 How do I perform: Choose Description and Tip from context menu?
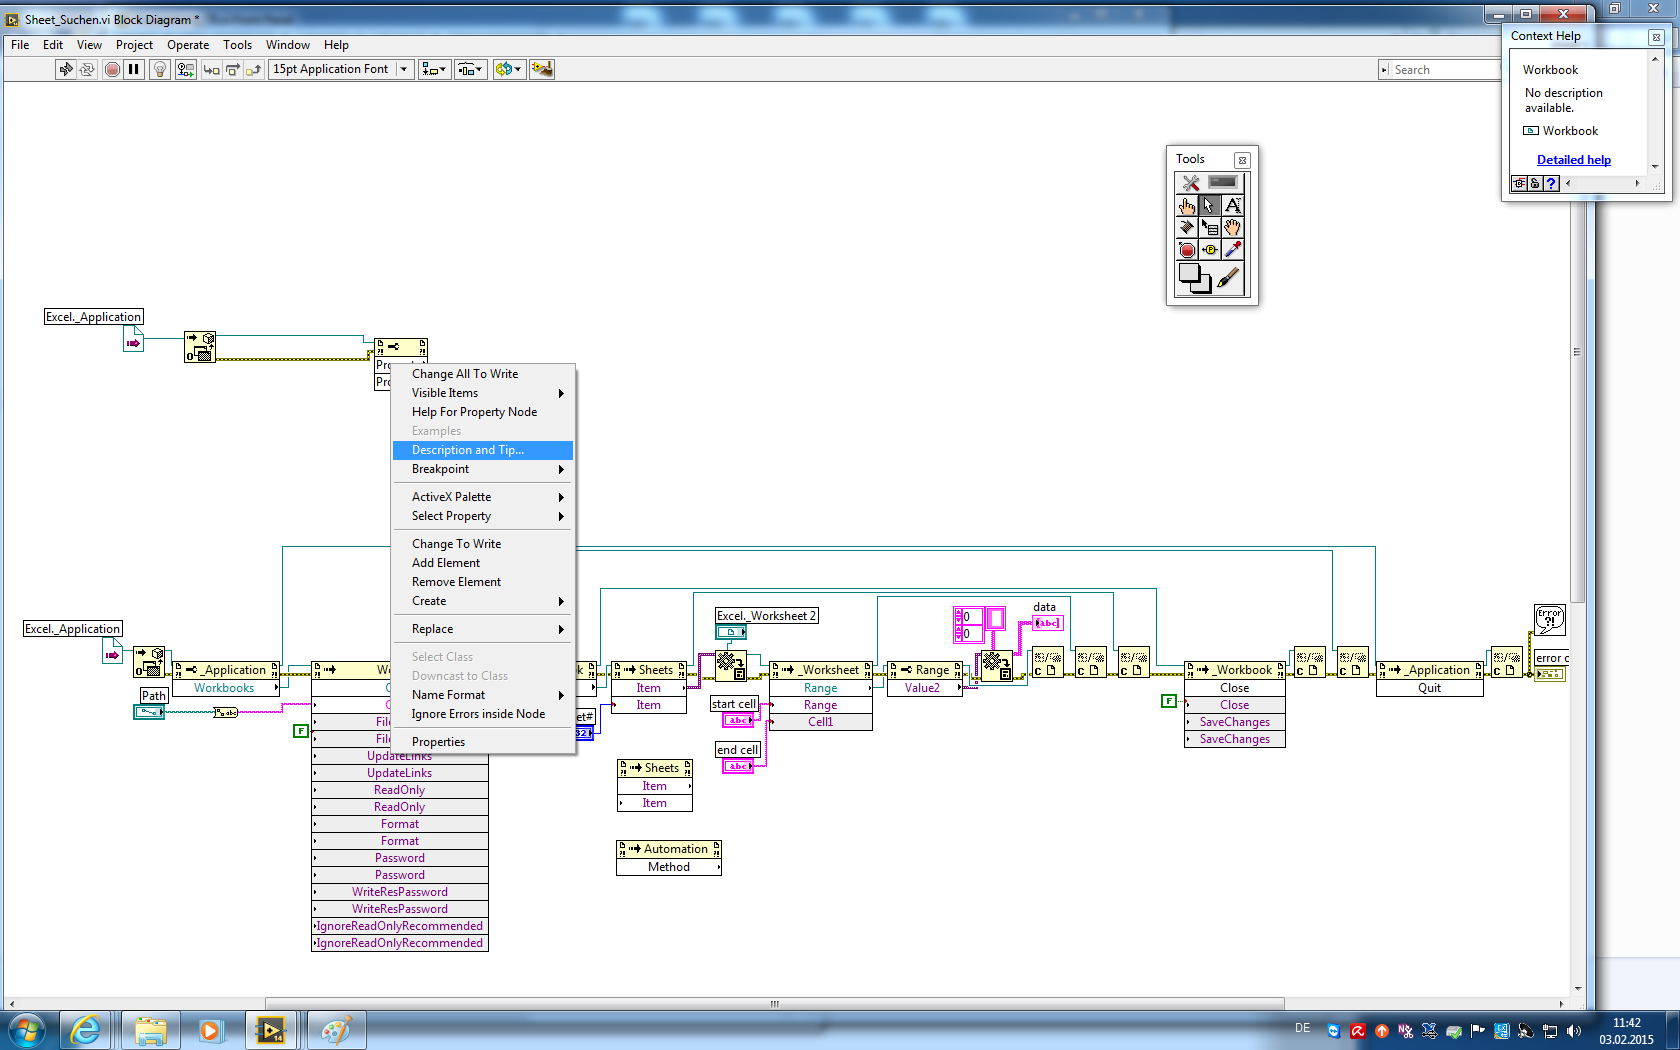(x=467, y=450)
